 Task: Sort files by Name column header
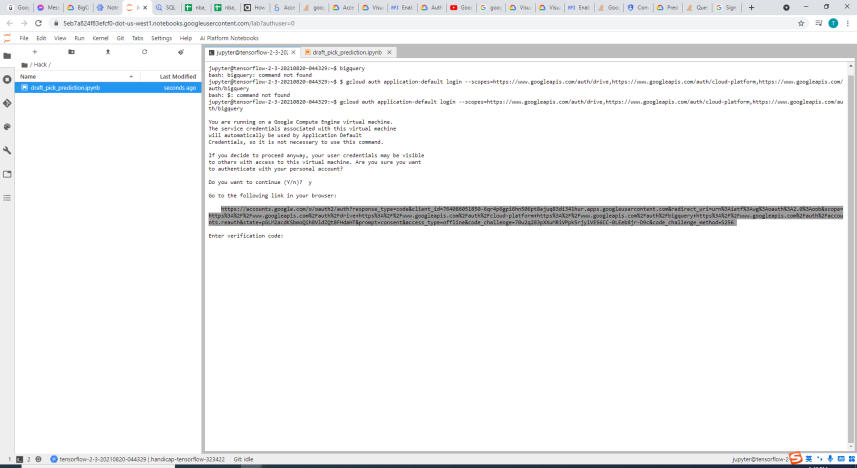(77, 77)
